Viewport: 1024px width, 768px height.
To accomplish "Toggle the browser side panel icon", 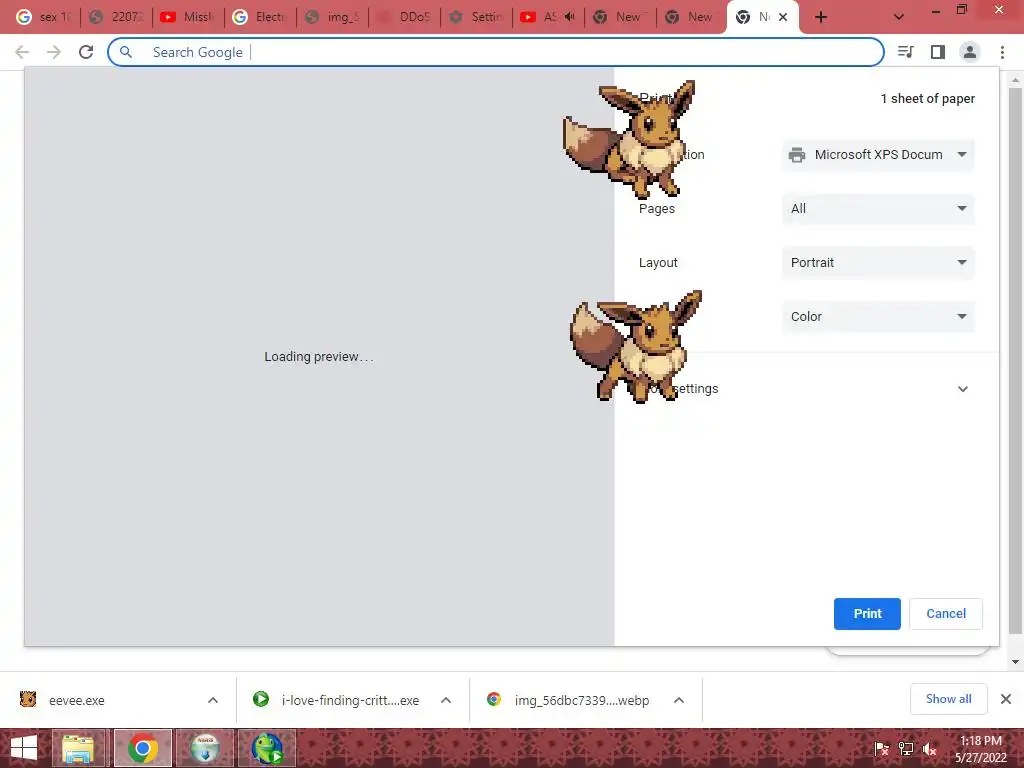I will [938, 52].
